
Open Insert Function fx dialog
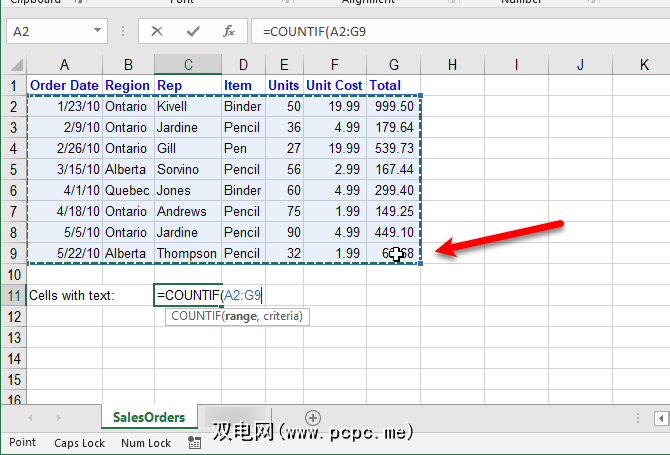coord(229,31)
